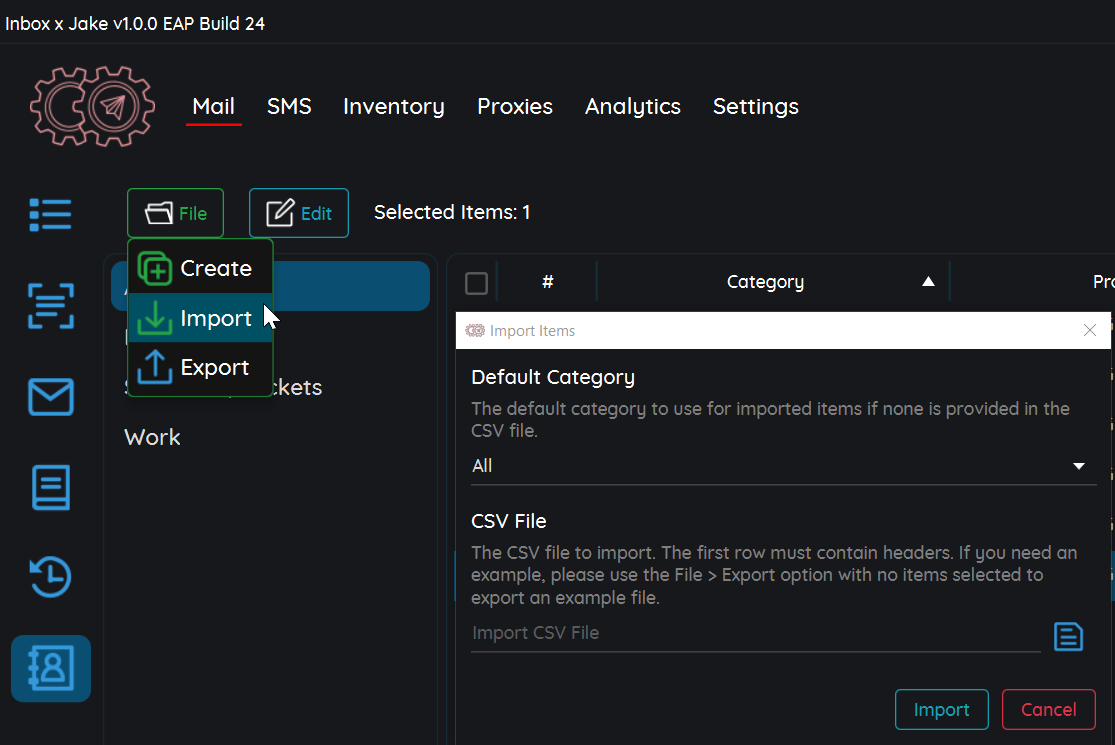Expand the Default Category dropdown
Image resolution: width=1115 pixels, height=745 pixels.
pyautogui.click(x=783, y=466)
